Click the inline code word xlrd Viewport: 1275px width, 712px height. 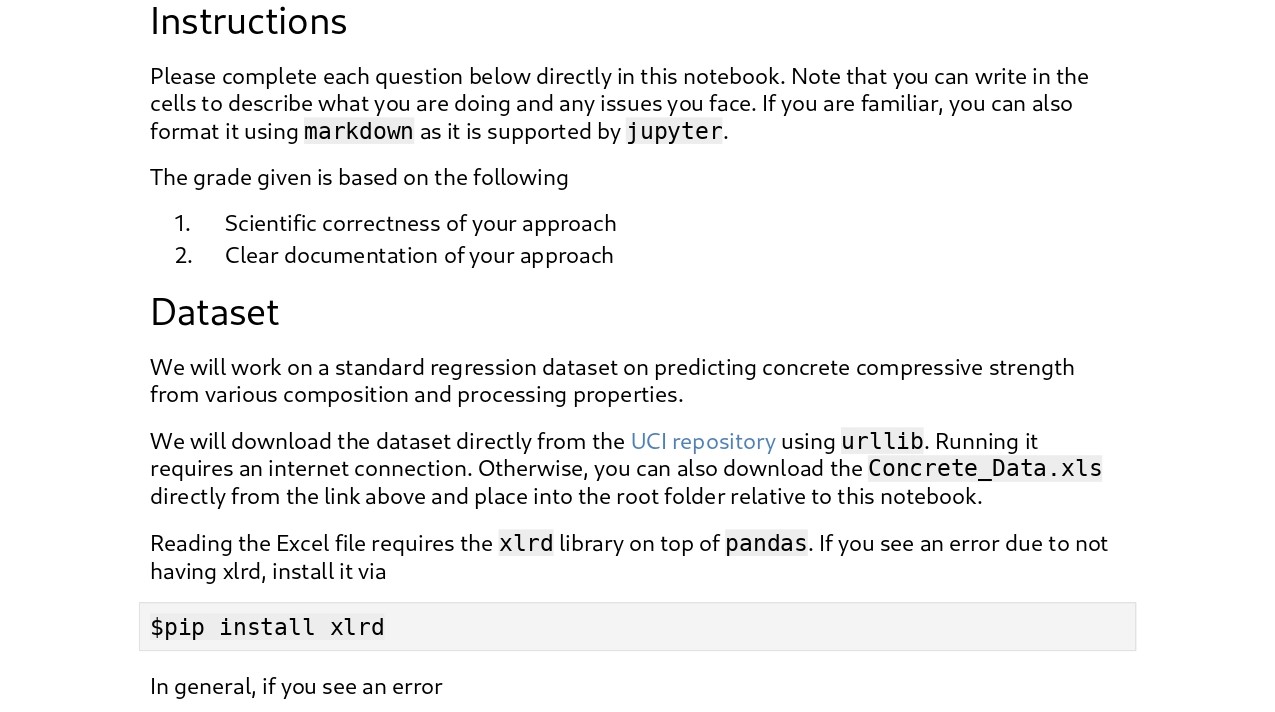525,543
